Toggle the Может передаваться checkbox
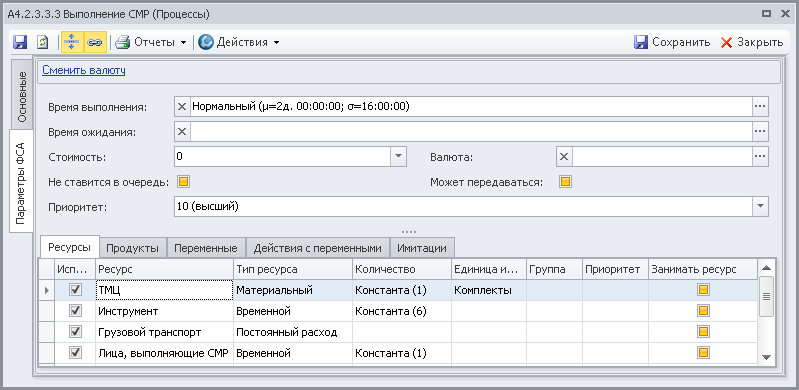 565,181
